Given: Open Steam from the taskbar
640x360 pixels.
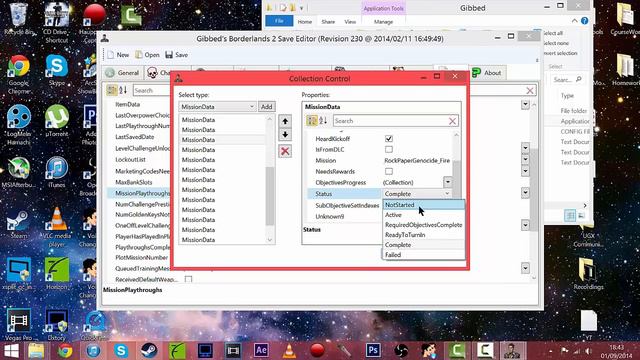Looking at the screenshot, I should pyautogui.click(x=149, y=351).
